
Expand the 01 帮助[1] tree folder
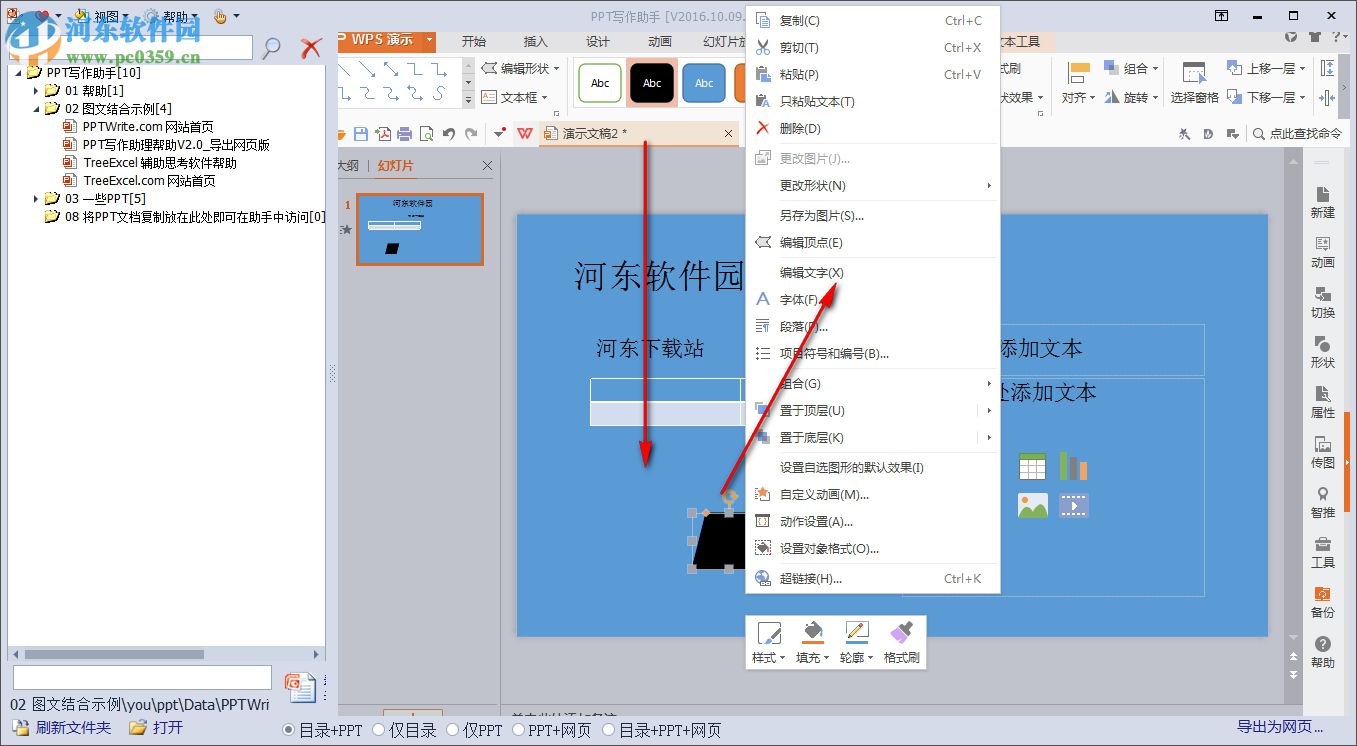(37, 91)
